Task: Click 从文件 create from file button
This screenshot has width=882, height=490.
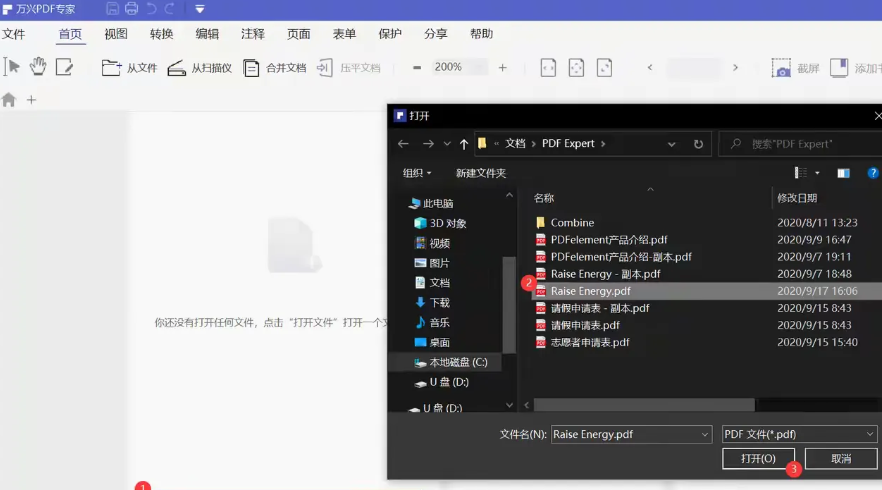Action: point(129,68)
